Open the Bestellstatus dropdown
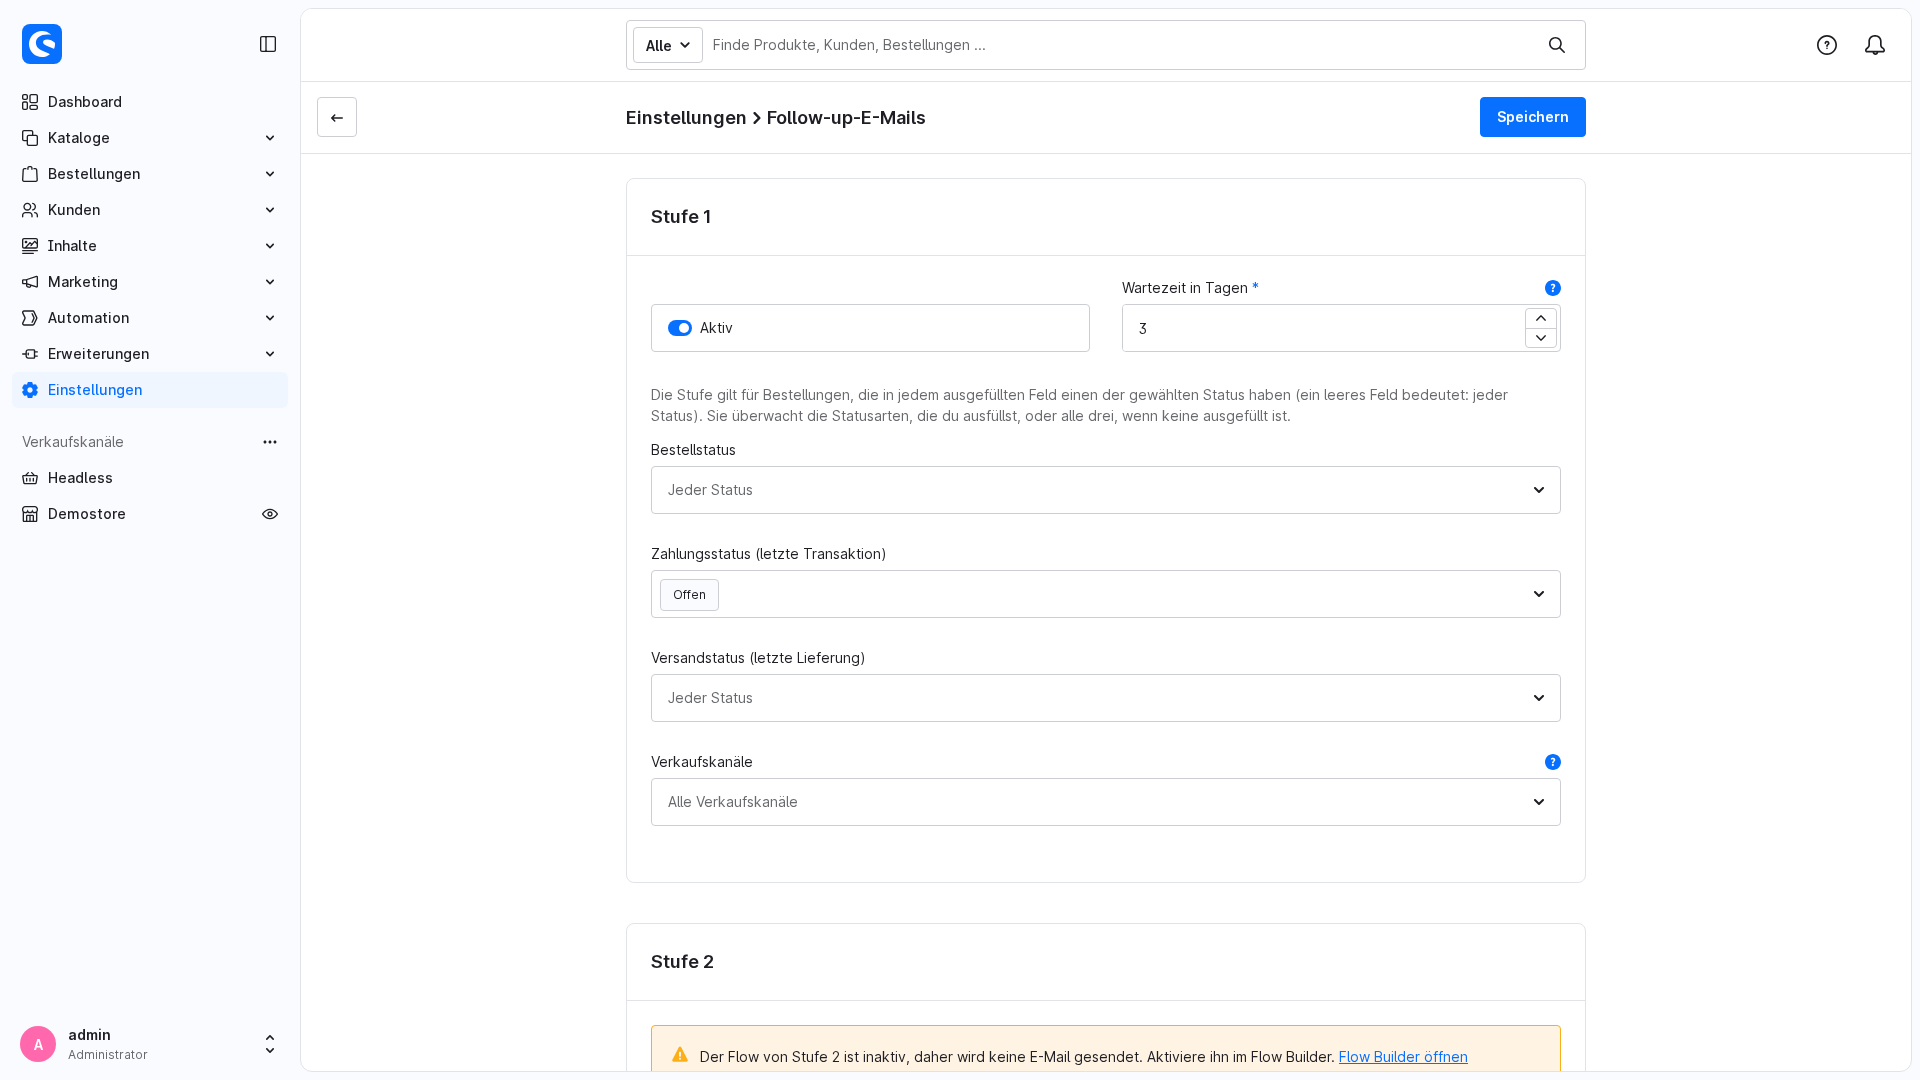Image resolution: width=1920 pixels, height=1080 pixels. click(1106, 490)
